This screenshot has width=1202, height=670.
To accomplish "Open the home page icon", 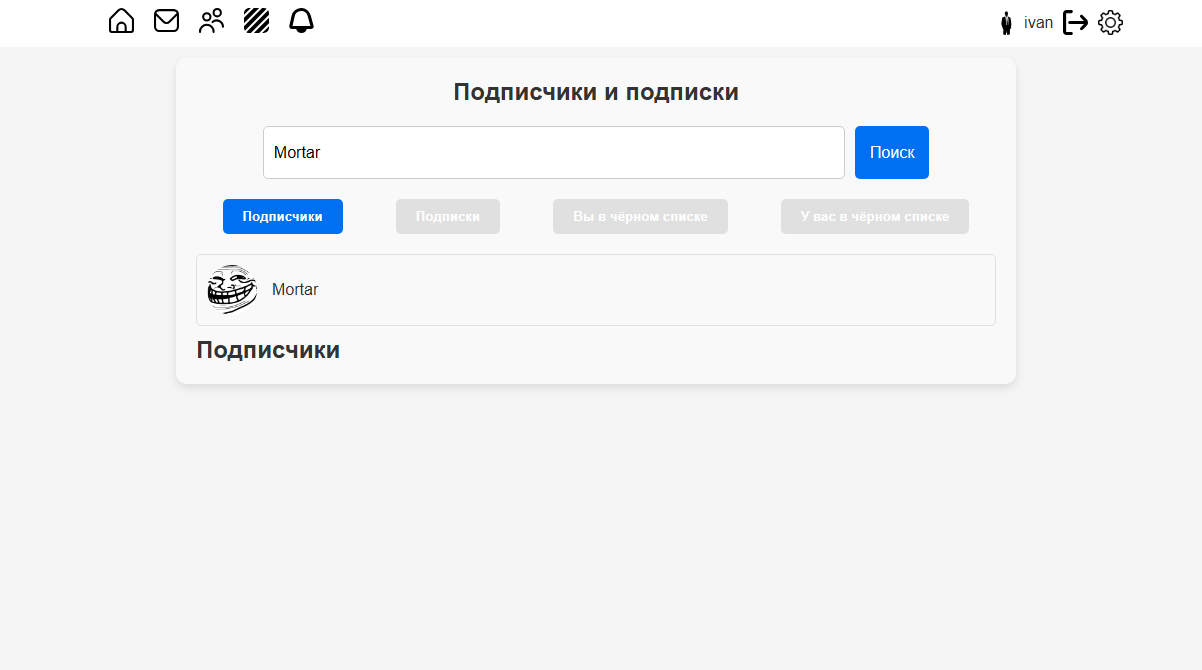I will pos(121,21).
